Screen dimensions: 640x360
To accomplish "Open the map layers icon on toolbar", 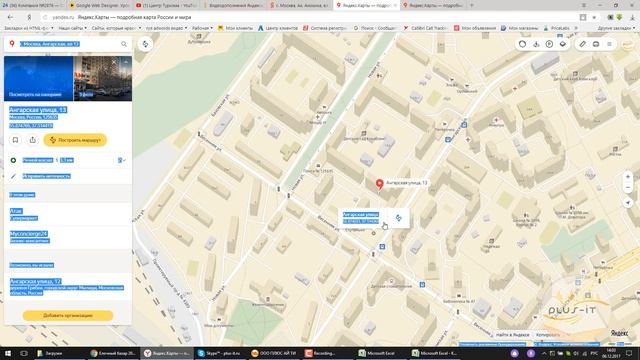I will coord(563,44).
